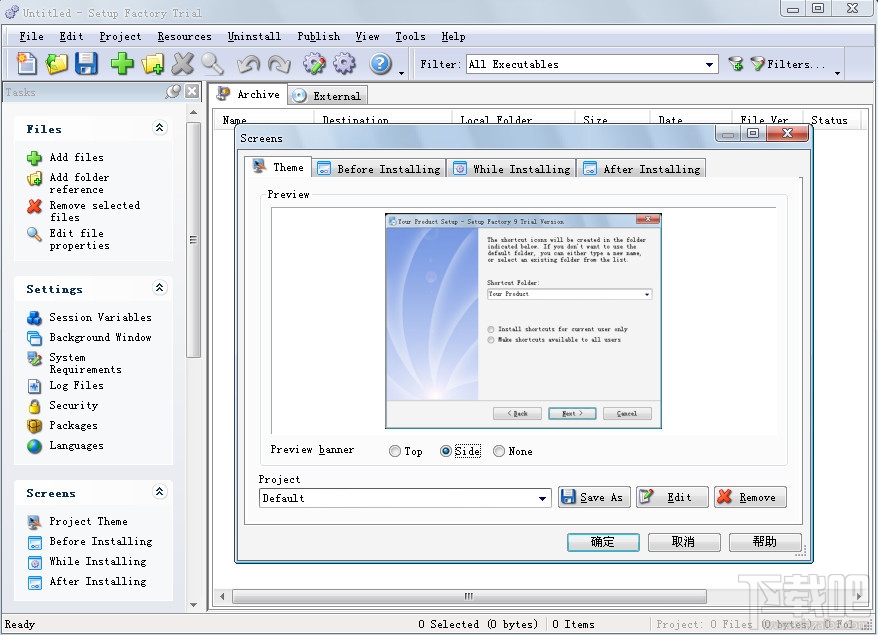Open the Publish menu
The width and height of the screenshot is (878, 635).
click(319, 36)
